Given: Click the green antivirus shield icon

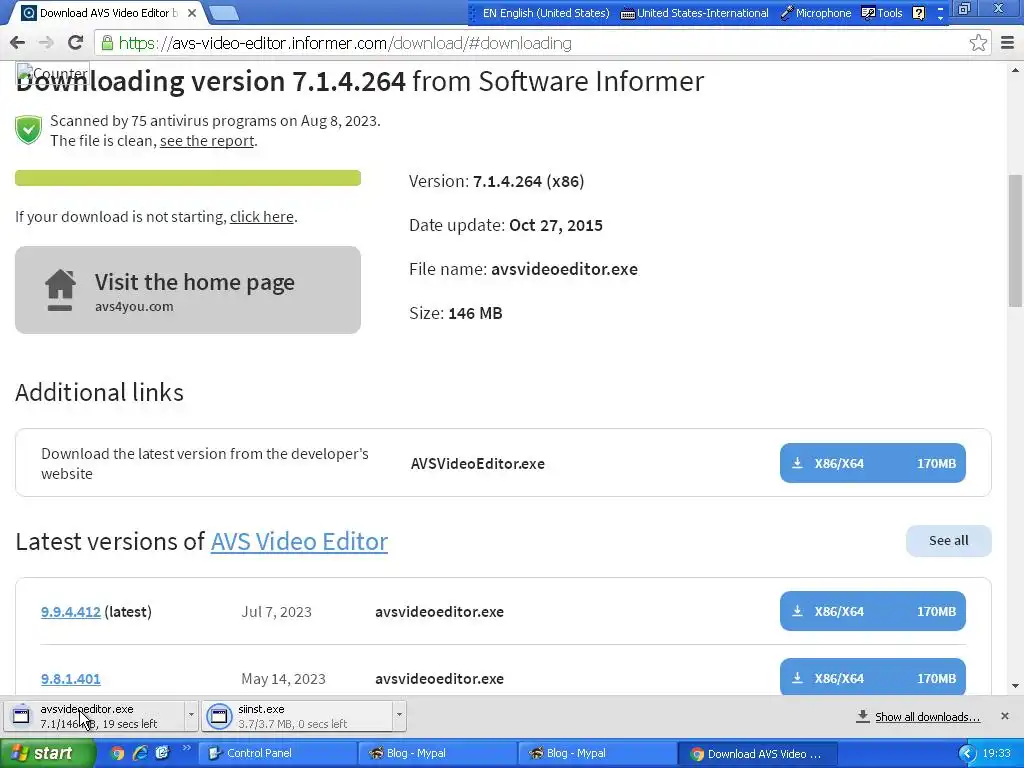Looking at the screenshot, I should [x=29, y=129].
